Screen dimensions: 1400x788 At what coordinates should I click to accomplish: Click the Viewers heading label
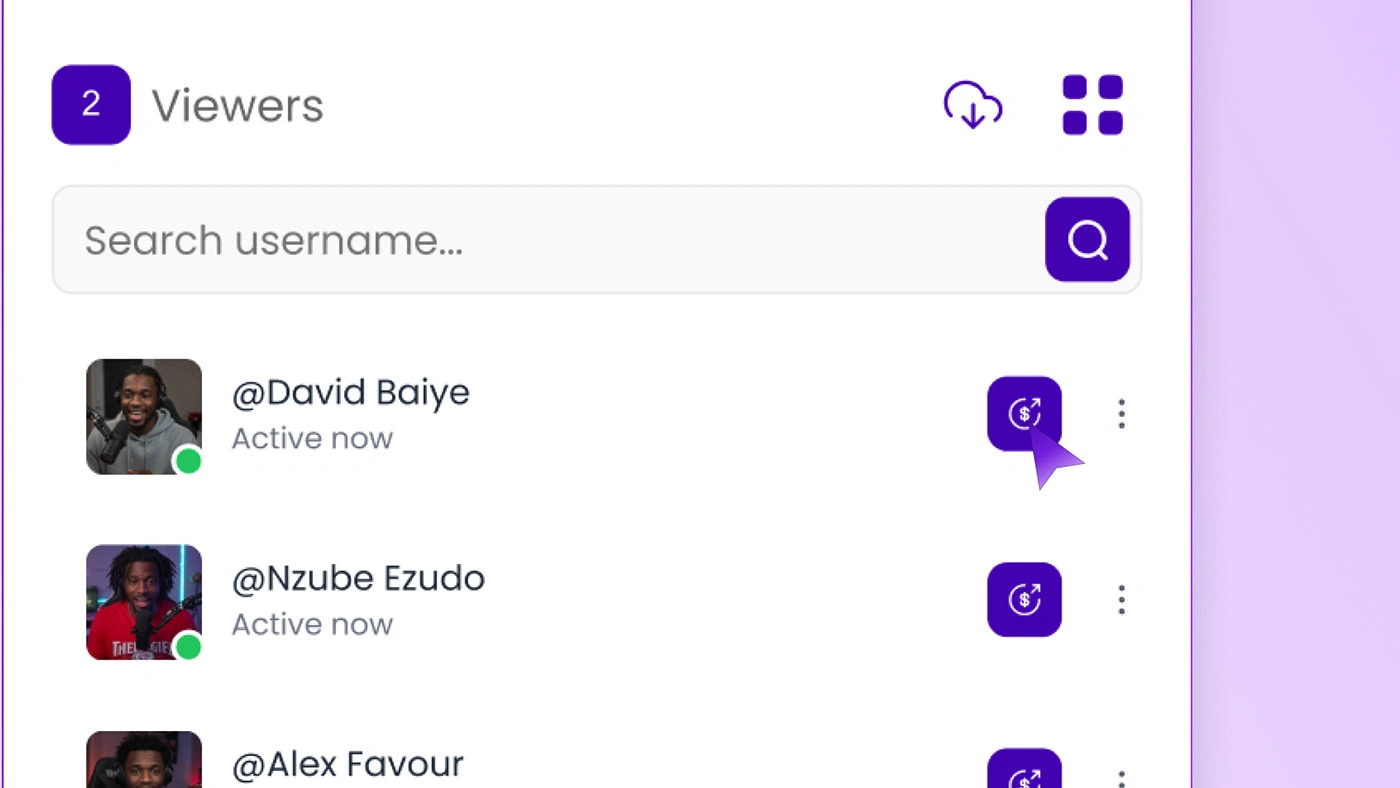237,105
